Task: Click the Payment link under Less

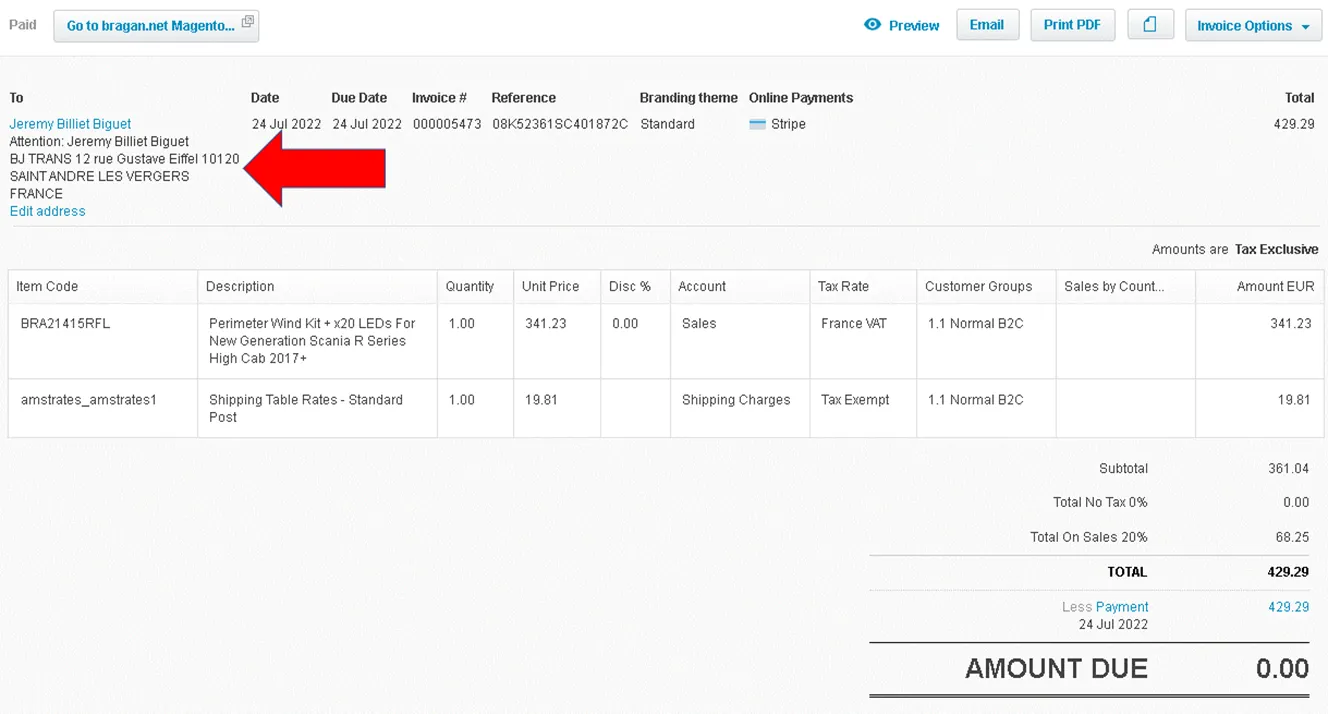Action: pyautogui.click(x=1122, y=607)
